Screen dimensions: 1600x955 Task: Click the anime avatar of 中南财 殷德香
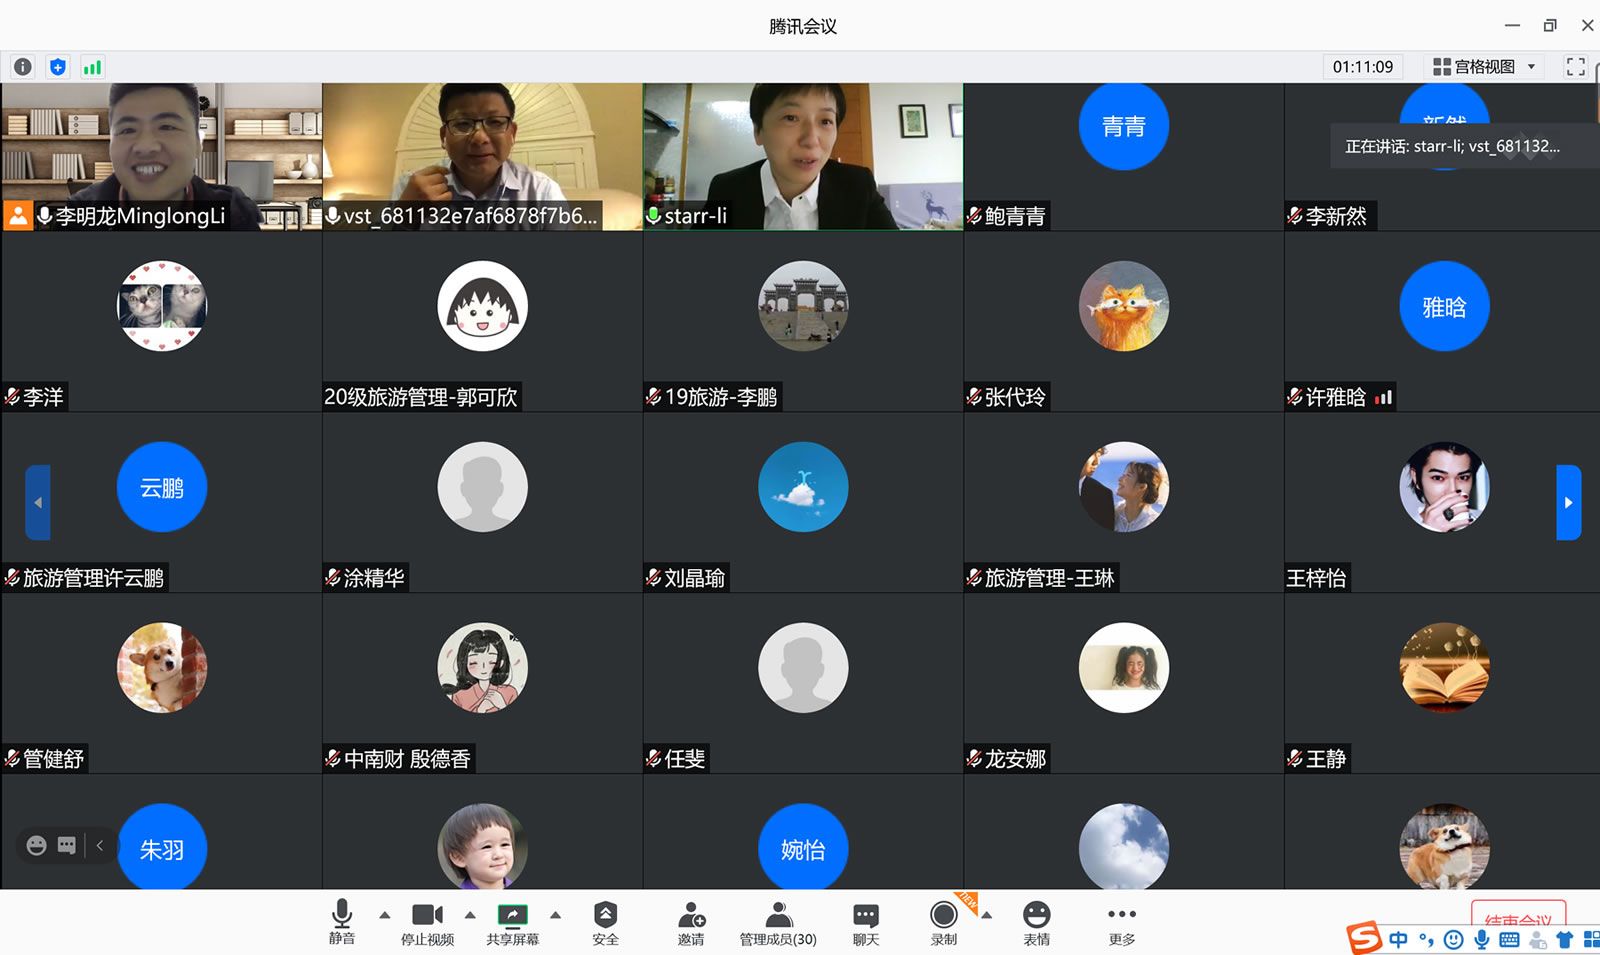coord(482,668)
